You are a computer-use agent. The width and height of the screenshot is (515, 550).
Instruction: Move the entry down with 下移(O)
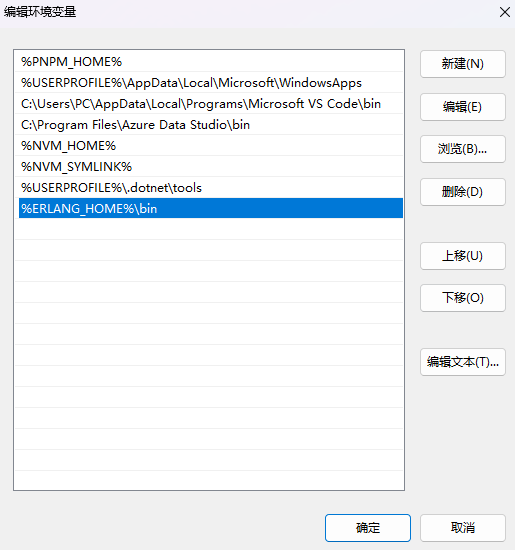coord(463,298)
